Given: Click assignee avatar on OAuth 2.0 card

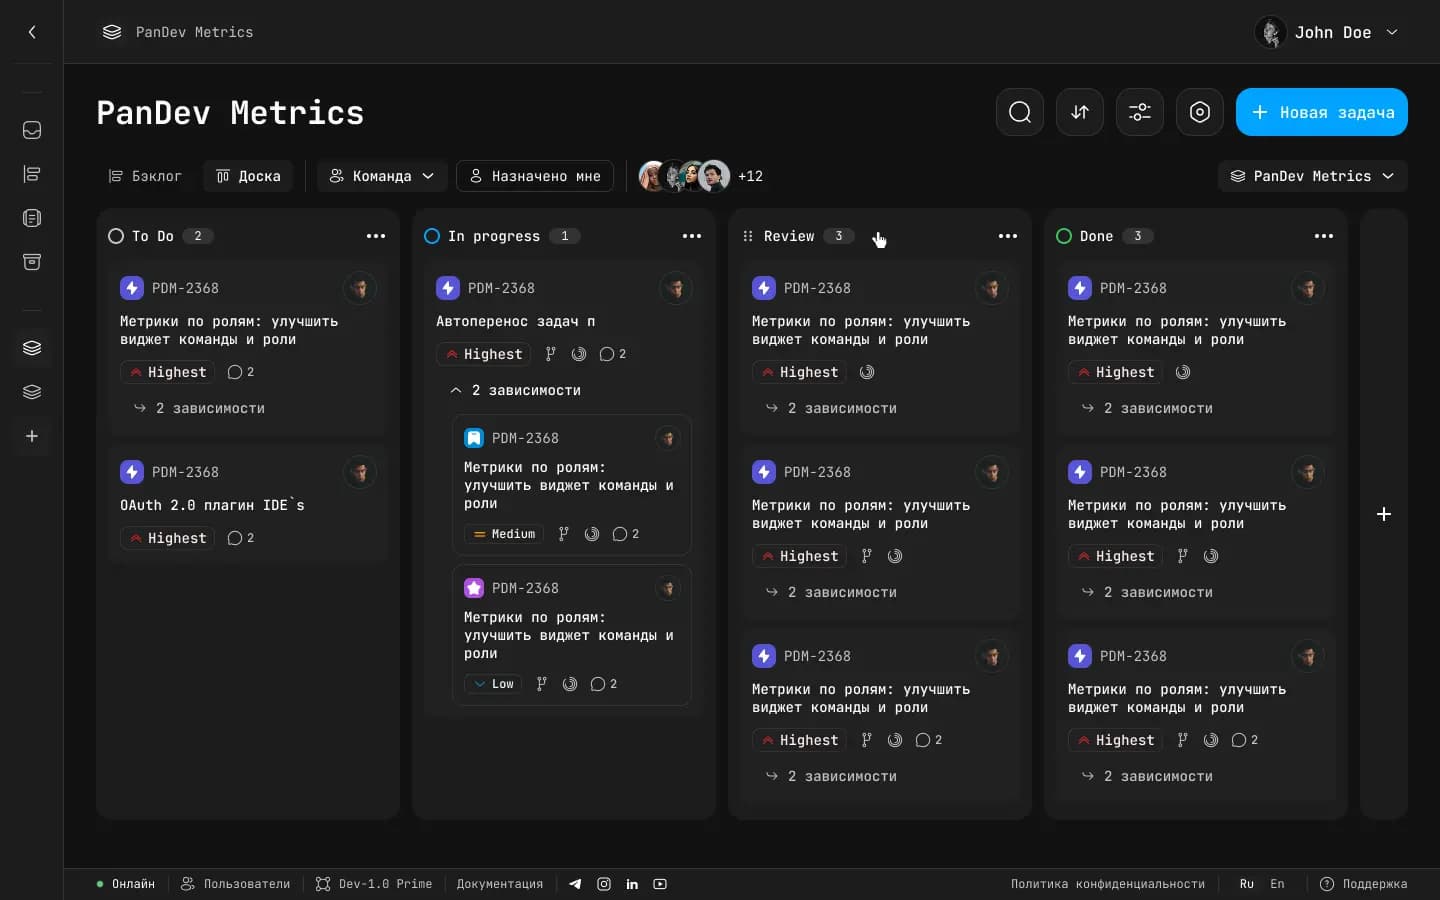Looking at the screenshot, I should (360, 472).
